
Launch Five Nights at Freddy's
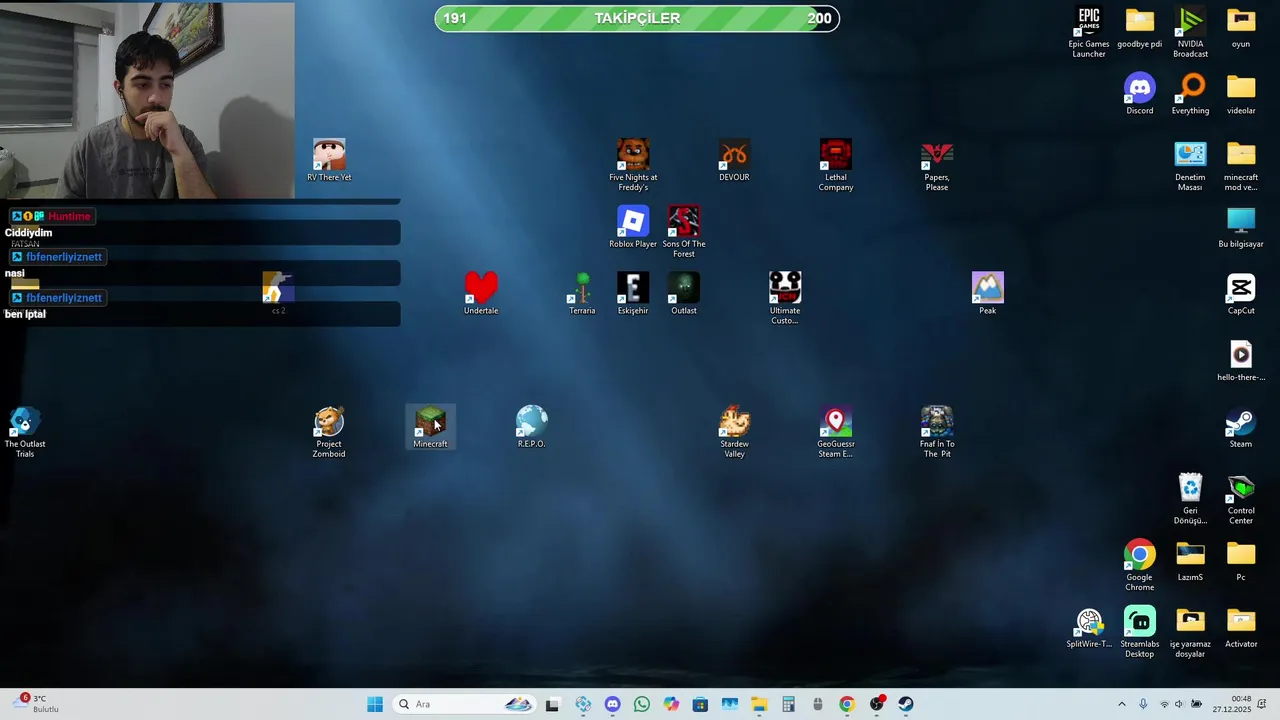coord(633,165)
